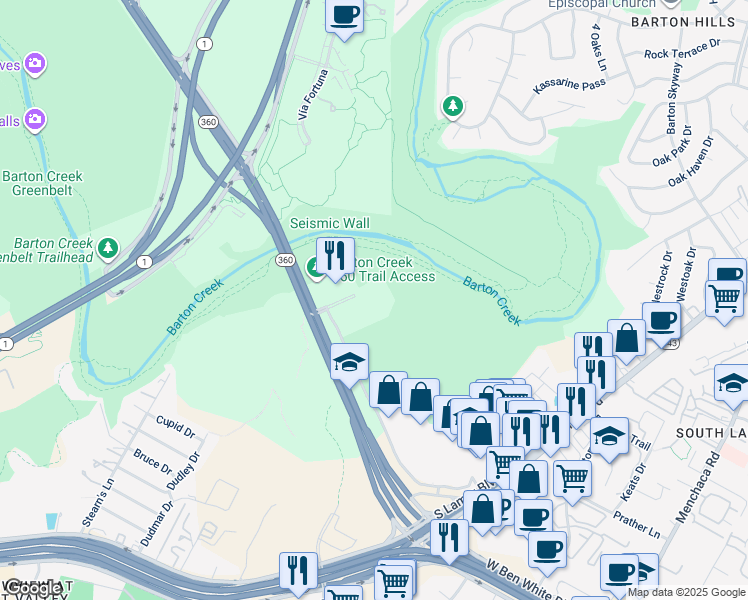Click the coffee cup marker above W Ben White
The image size is (748, 600).
pos(548,552)
